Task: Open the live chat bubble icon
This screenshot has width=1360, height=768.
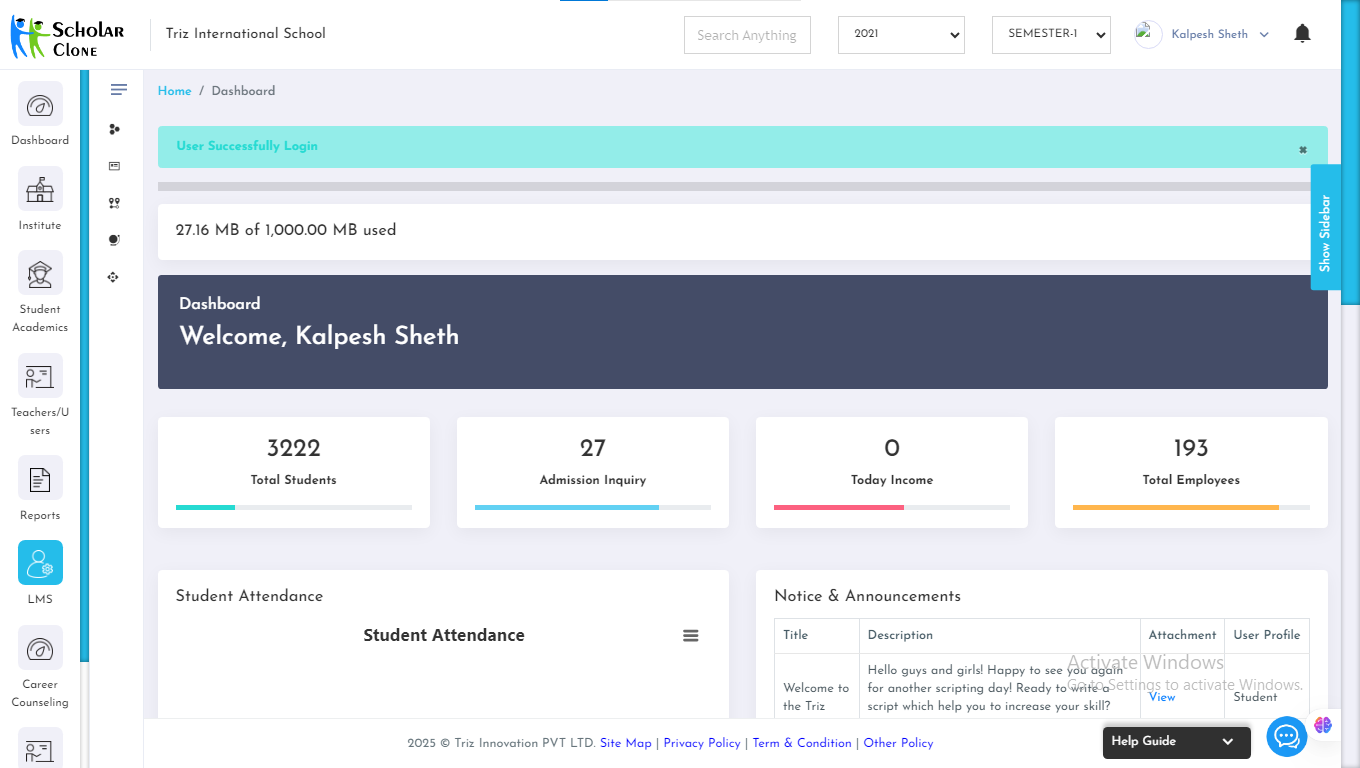Action: point(1286,738)
